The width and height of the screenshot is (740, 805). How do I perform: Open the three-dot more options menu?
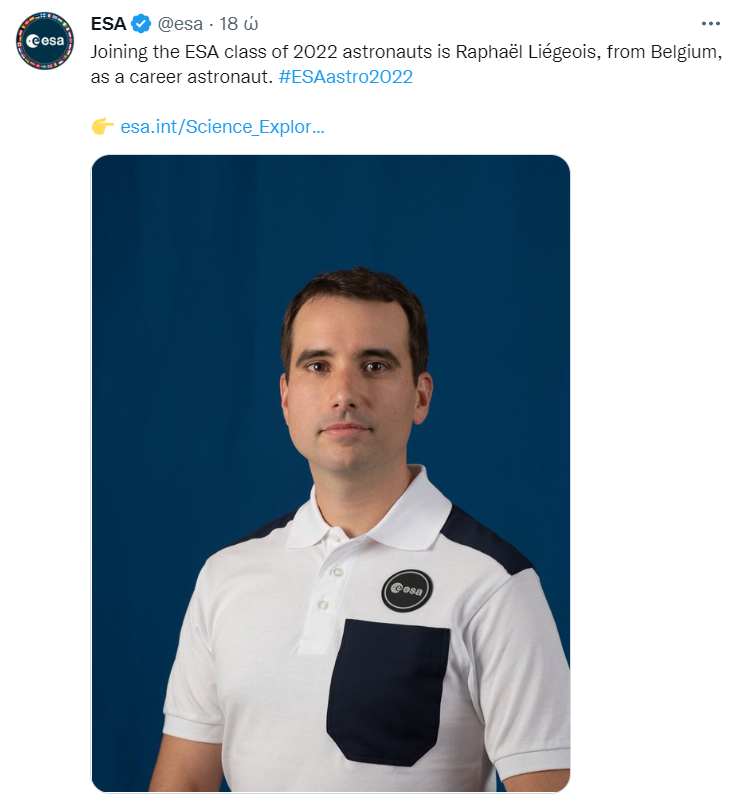click(711, 24)
